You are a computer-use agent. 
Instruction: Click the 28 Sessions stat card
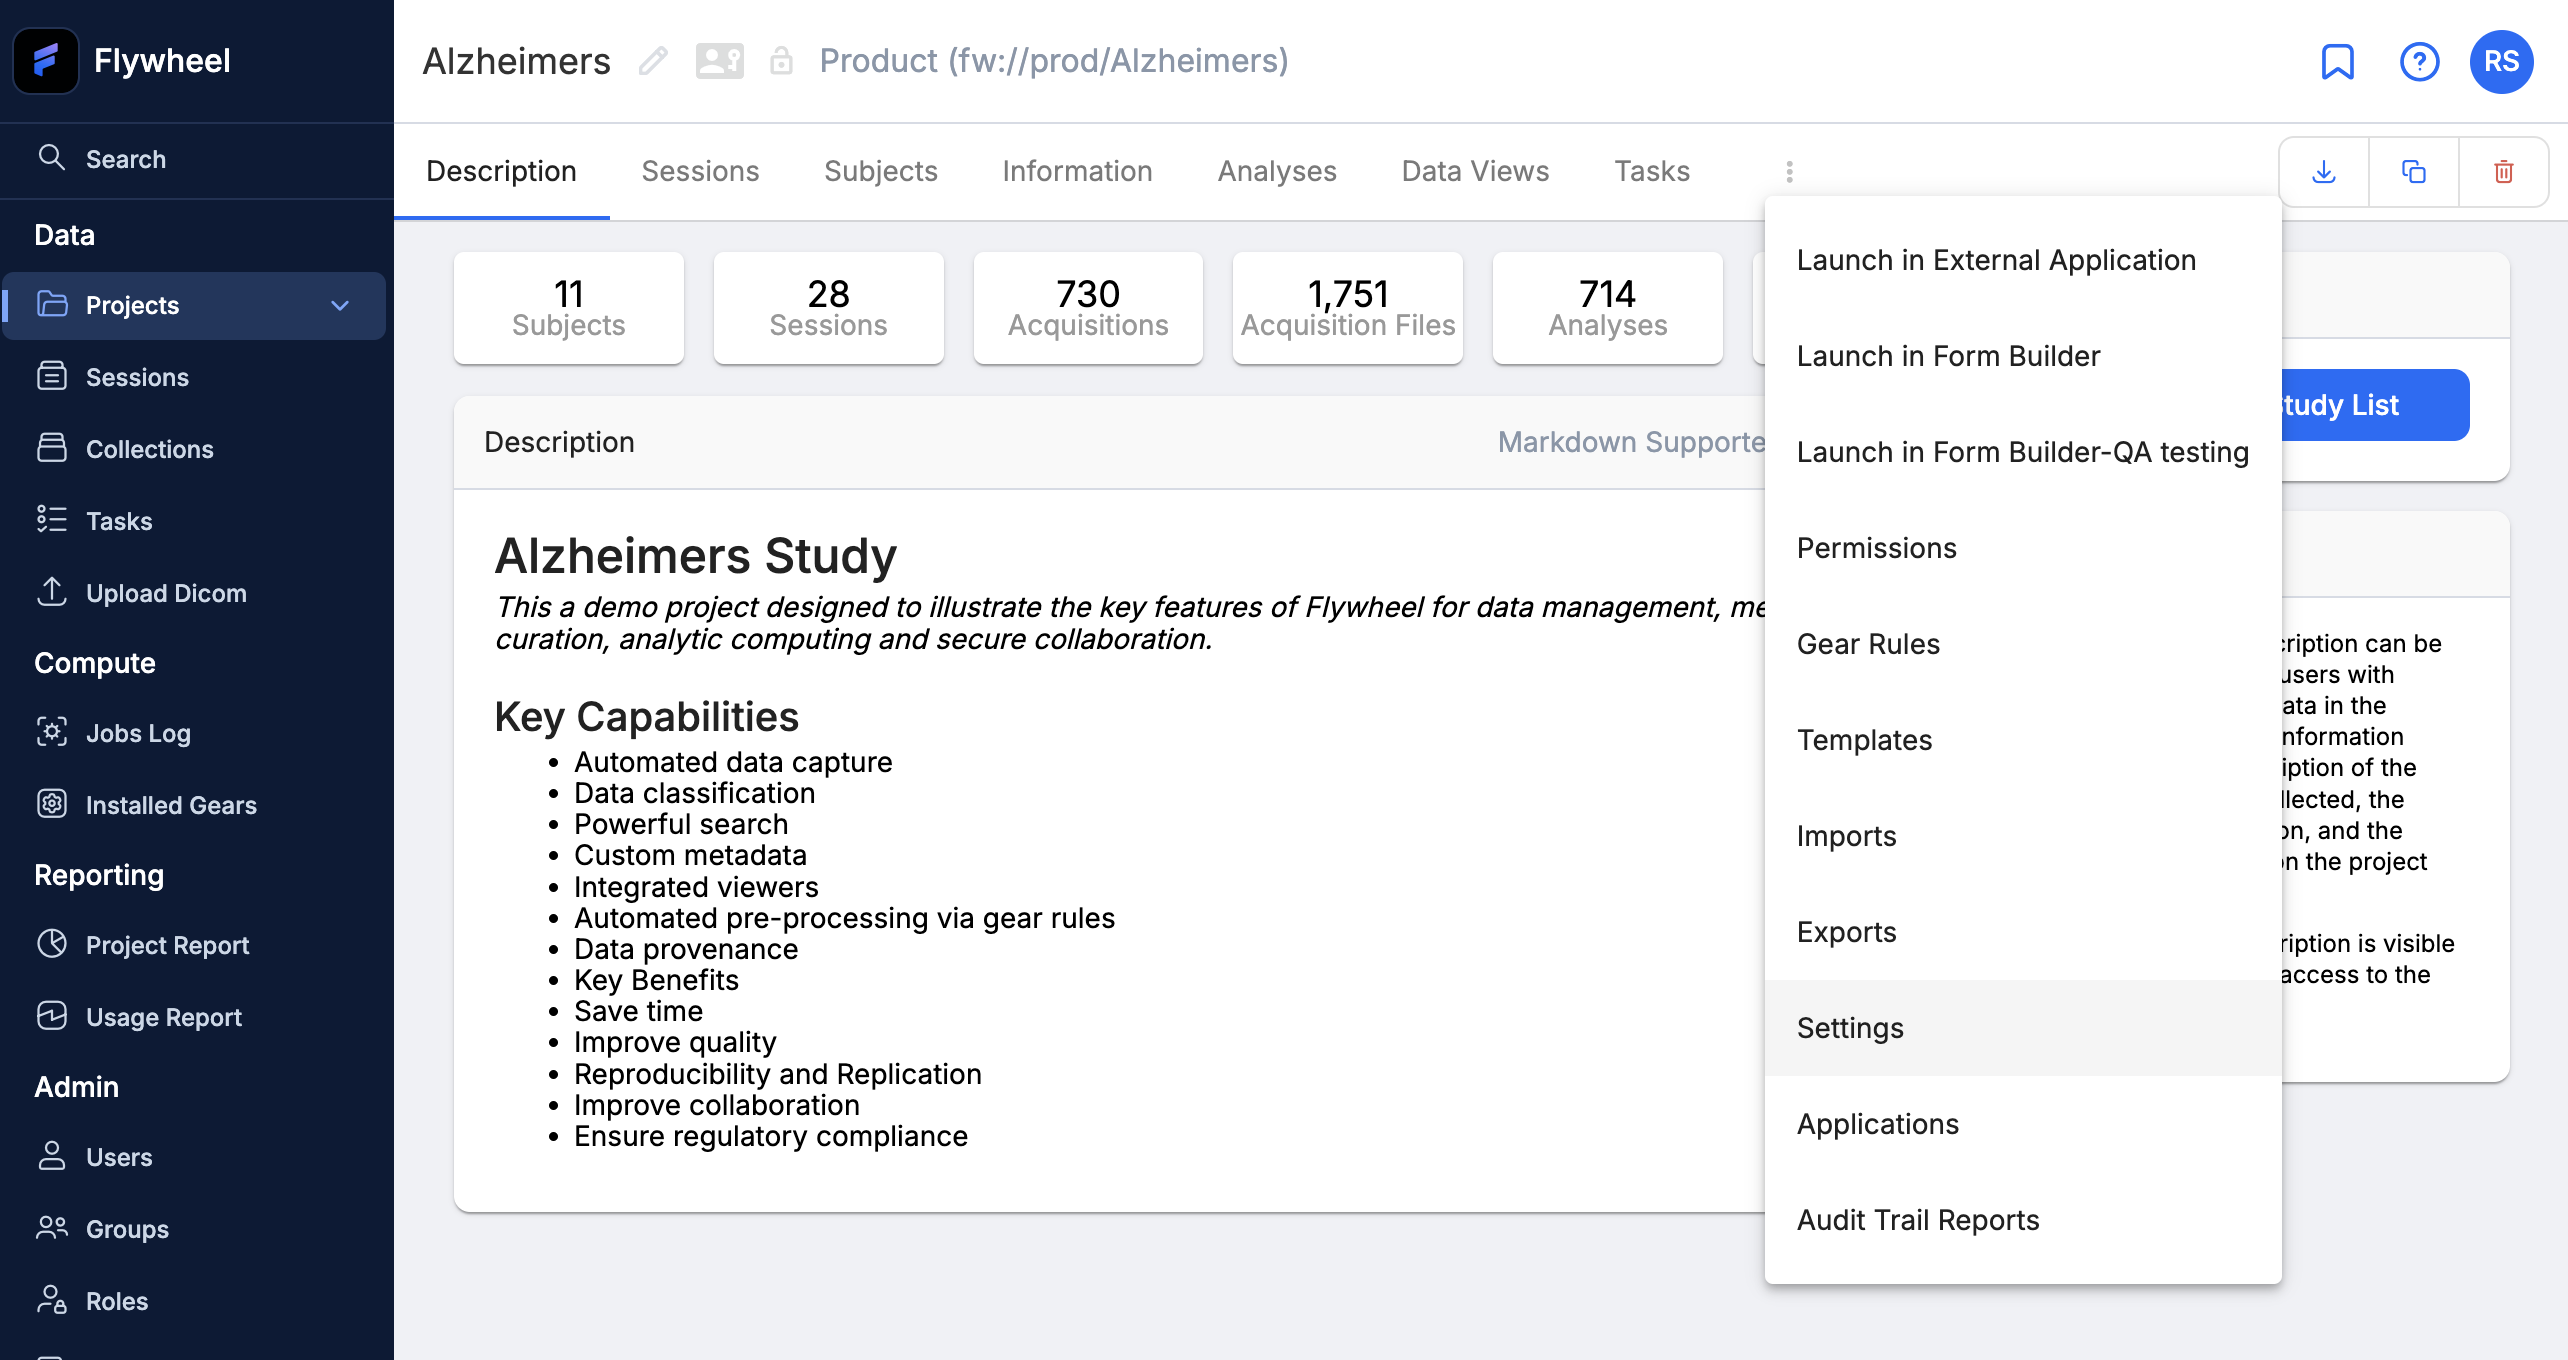coord(829,308)
